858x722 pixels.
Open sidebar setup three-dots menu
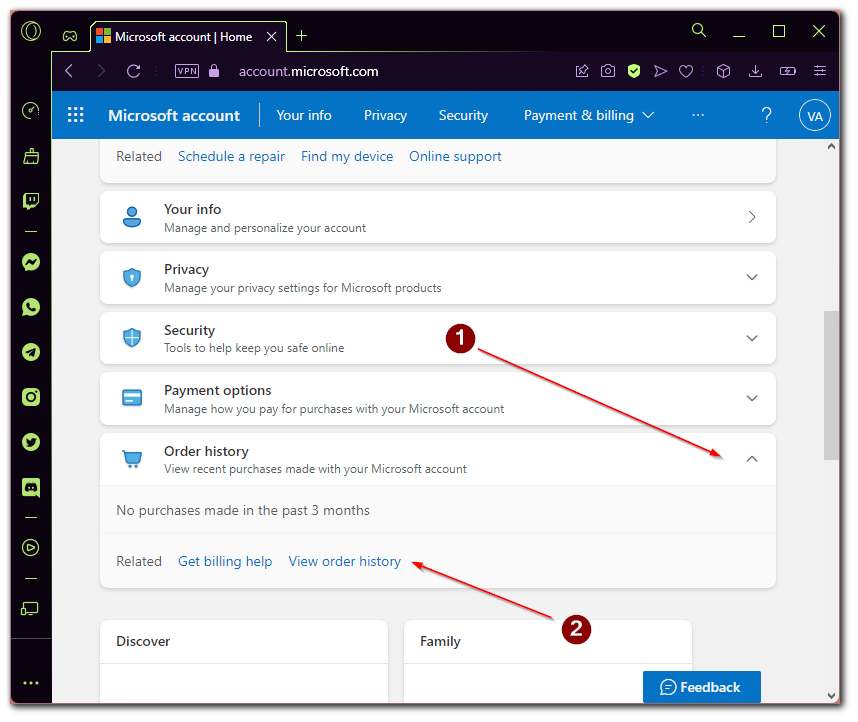point(31,683)
